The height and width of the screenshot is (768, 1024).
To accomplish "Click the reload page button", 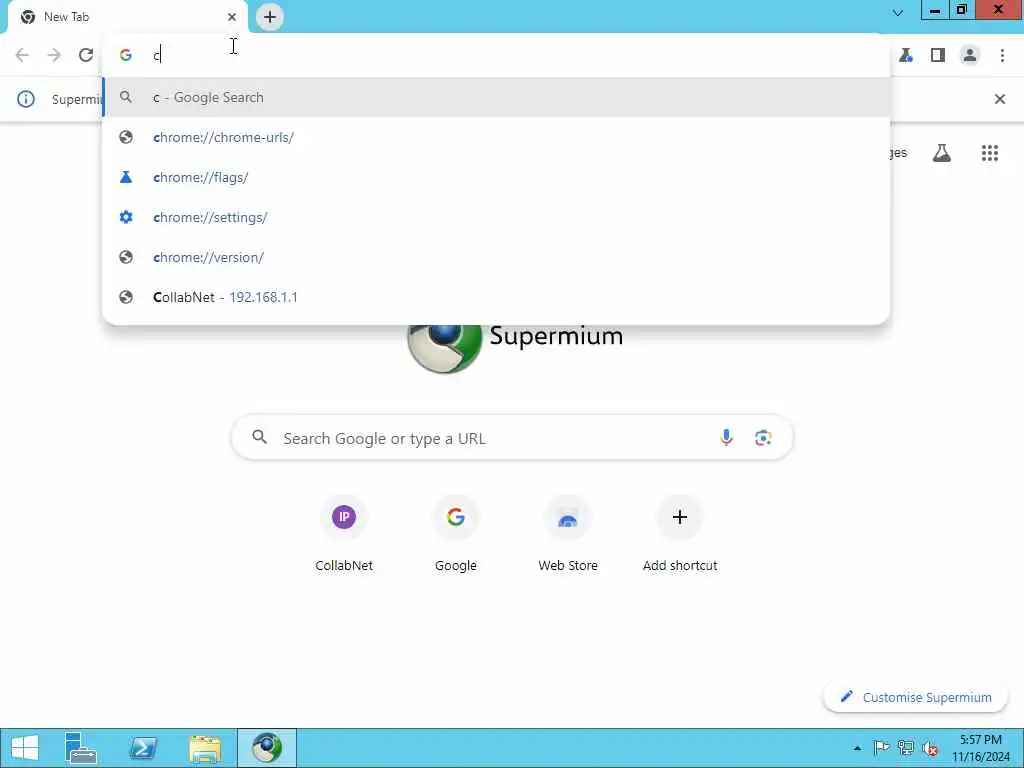I will (86, 55).
